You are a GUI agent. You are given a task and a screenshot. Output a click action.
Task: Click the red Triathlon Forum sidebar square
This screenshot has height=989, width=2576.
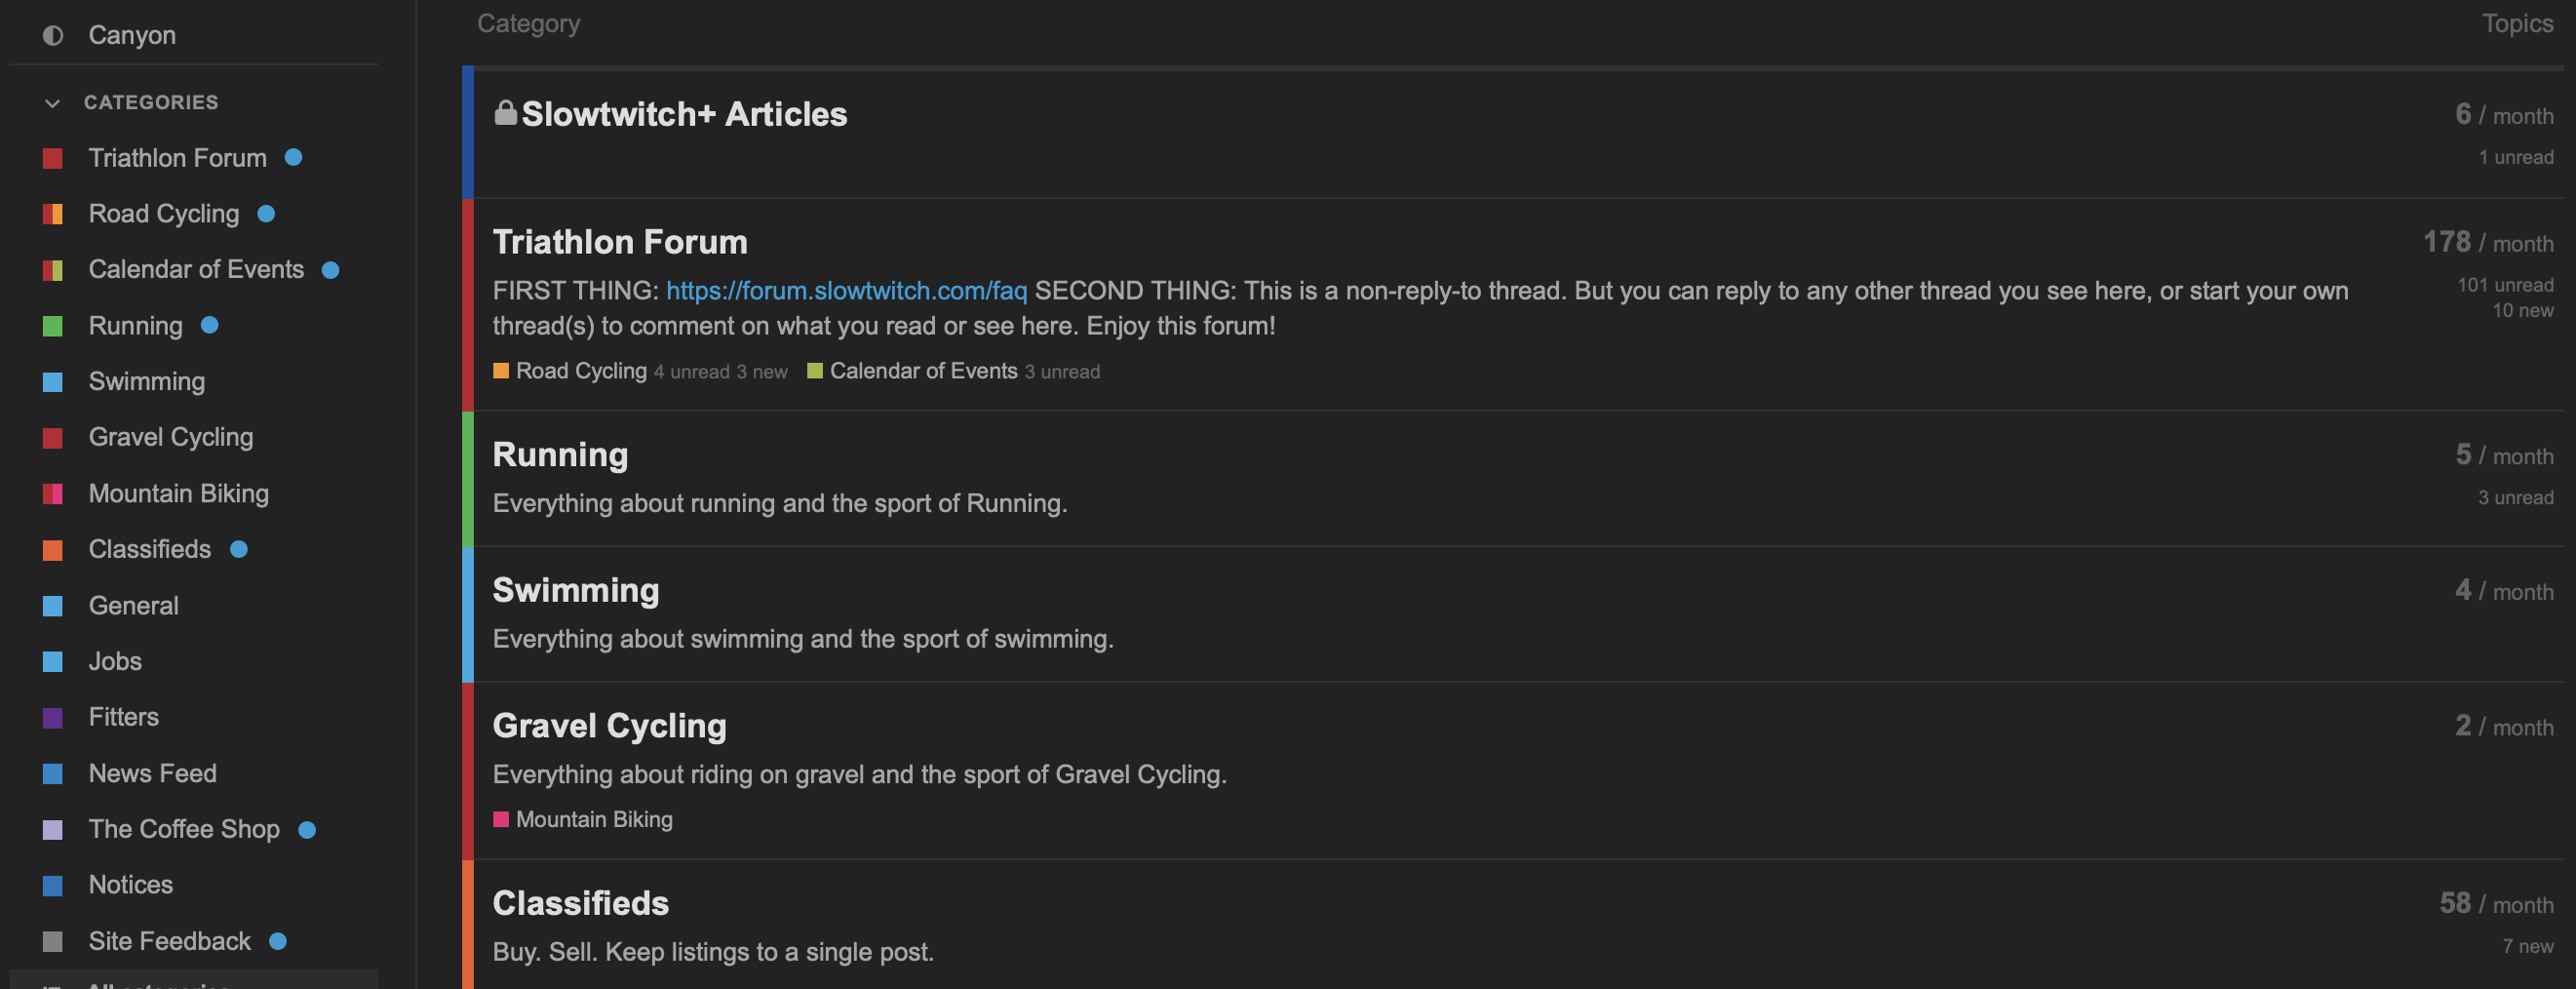(53, 158)
